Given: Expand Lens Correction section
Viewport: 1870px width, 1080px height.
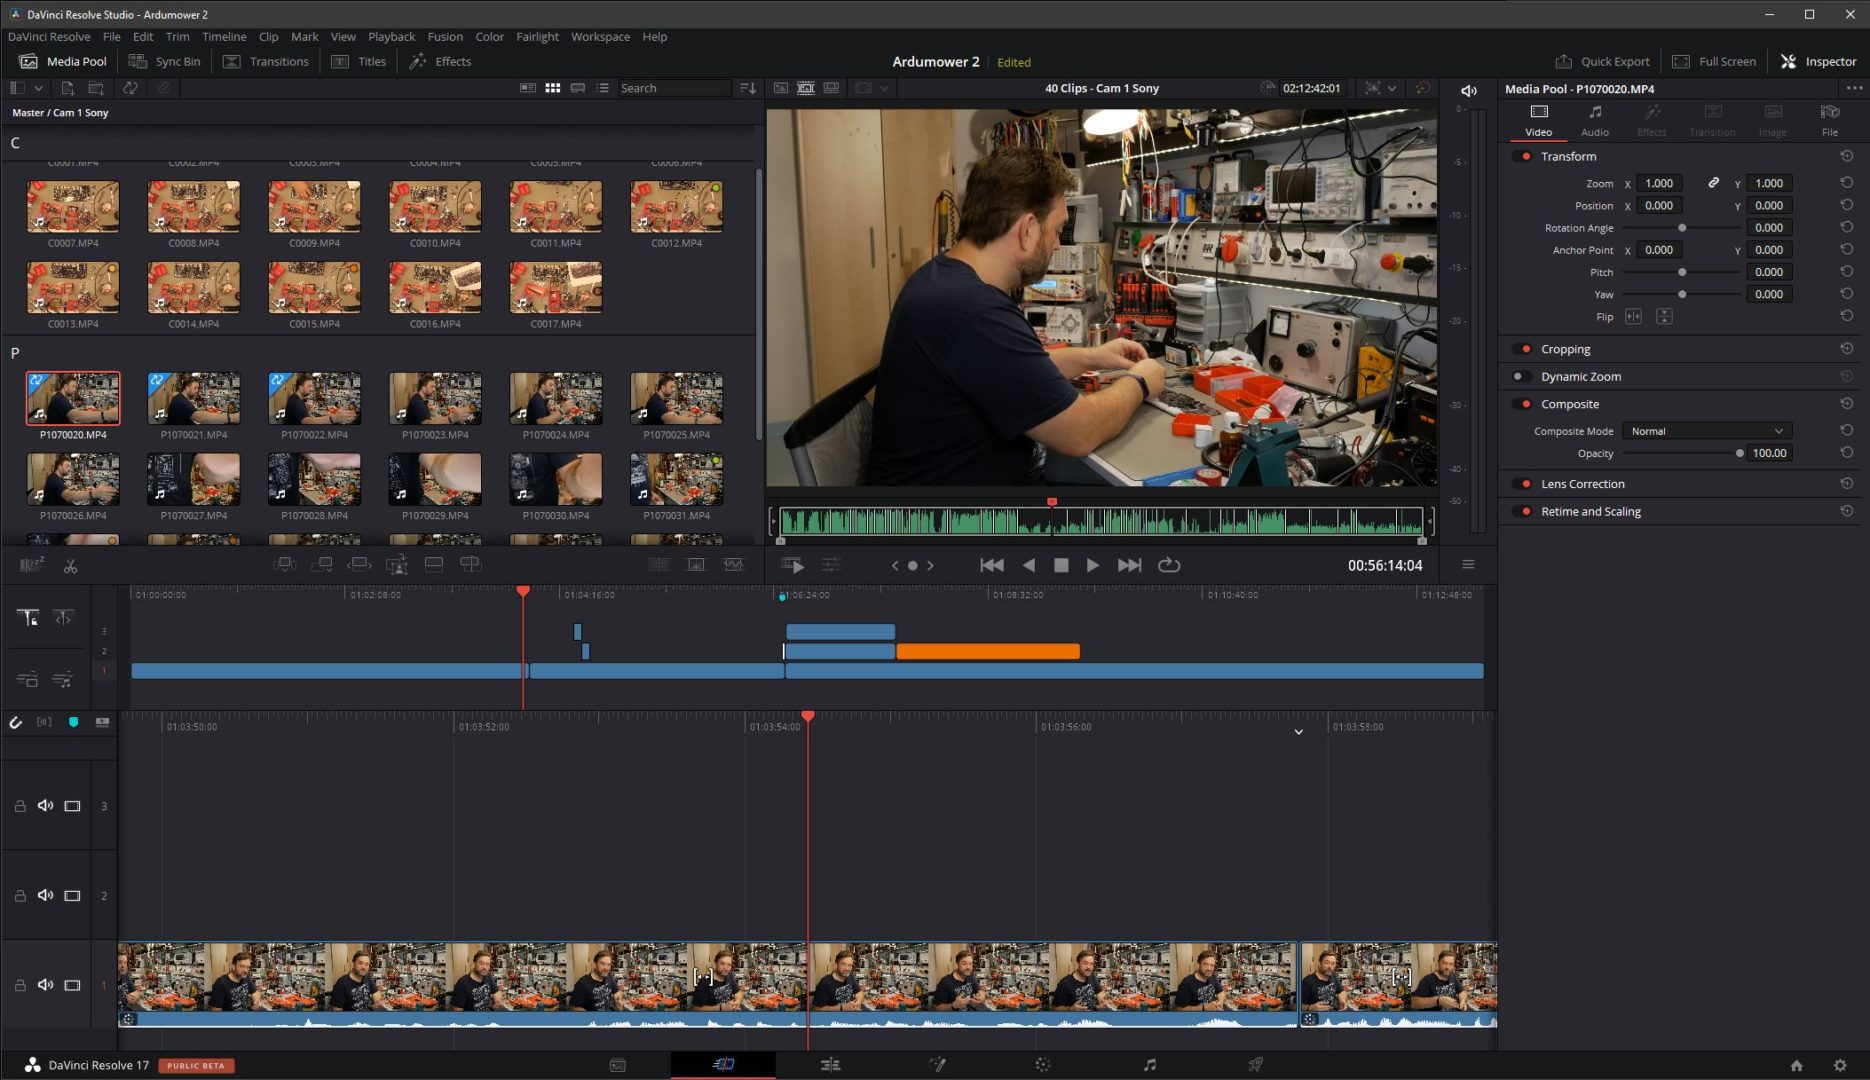Looking at the screenshot, I should point(1582,484).
